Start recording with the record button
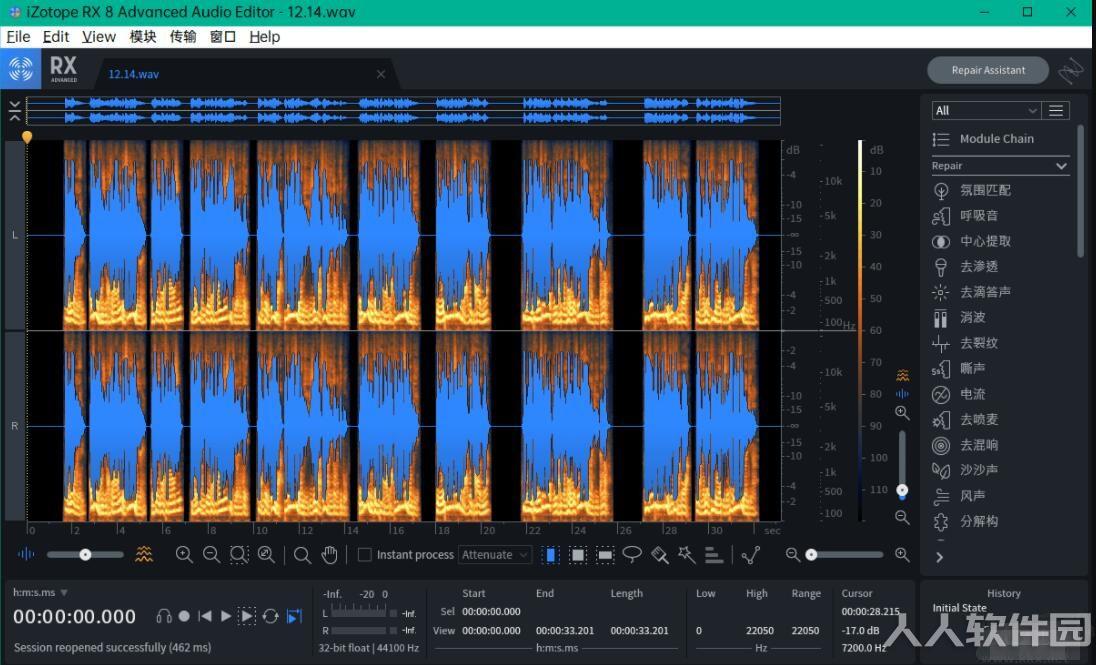The width and height of the screenshot is (1096, 665). pyautogui.click(x=184, y=616)
